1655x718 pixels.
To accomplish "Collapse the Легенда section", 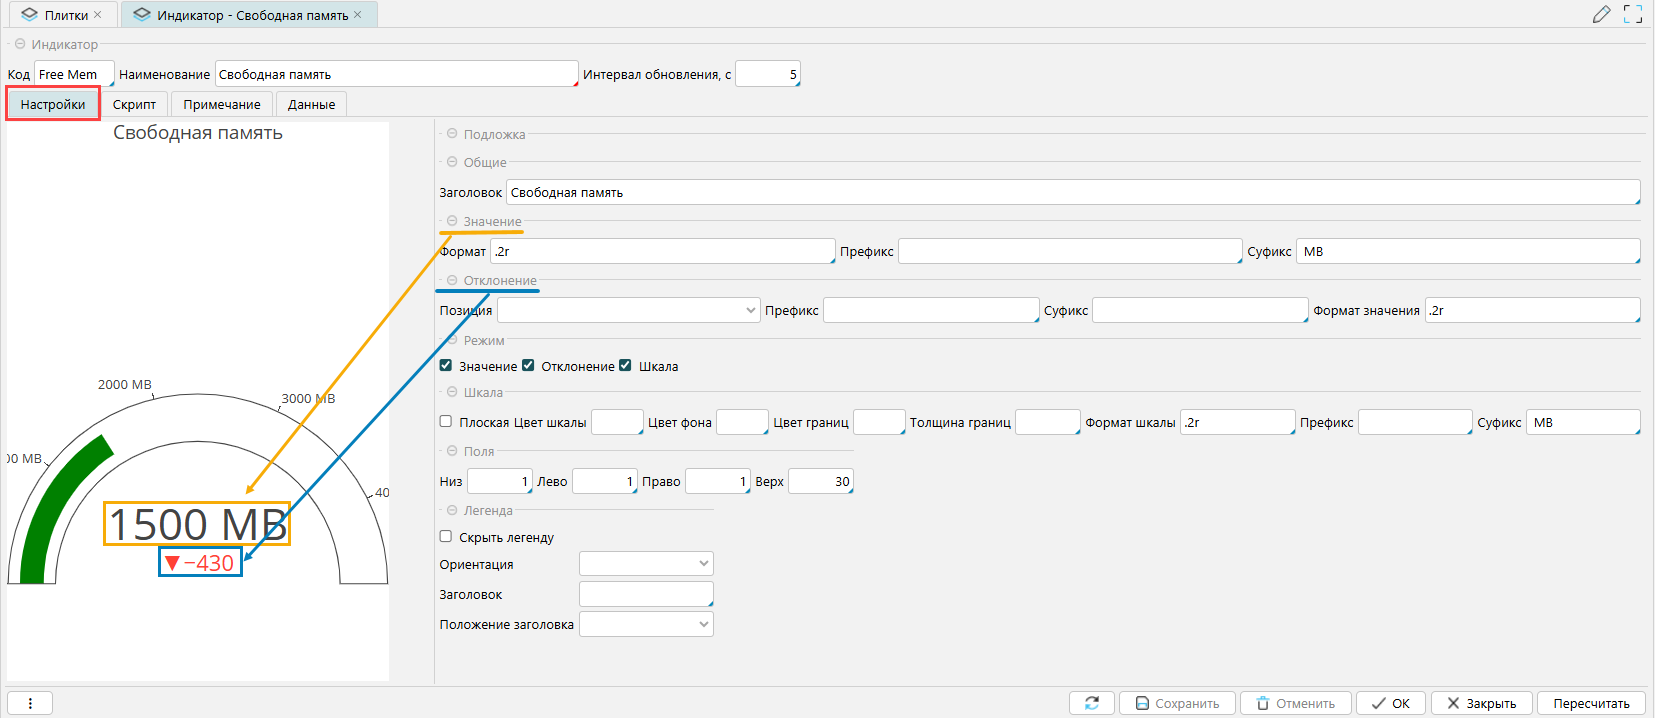I will (452, 510).
